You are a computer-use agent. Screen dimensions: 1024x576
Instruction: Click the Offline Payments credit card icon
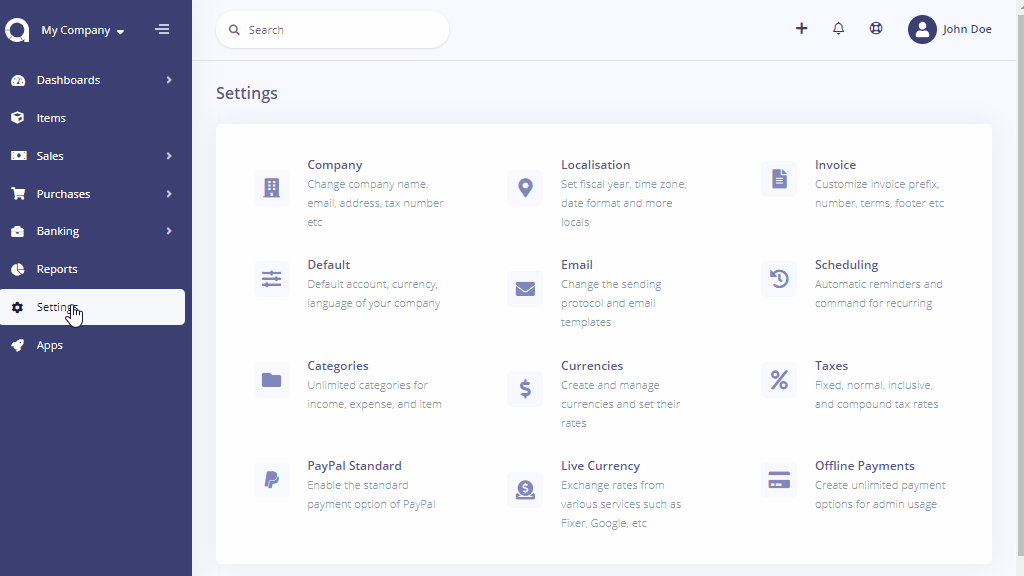pyautogui.click(x=779, y=480)
